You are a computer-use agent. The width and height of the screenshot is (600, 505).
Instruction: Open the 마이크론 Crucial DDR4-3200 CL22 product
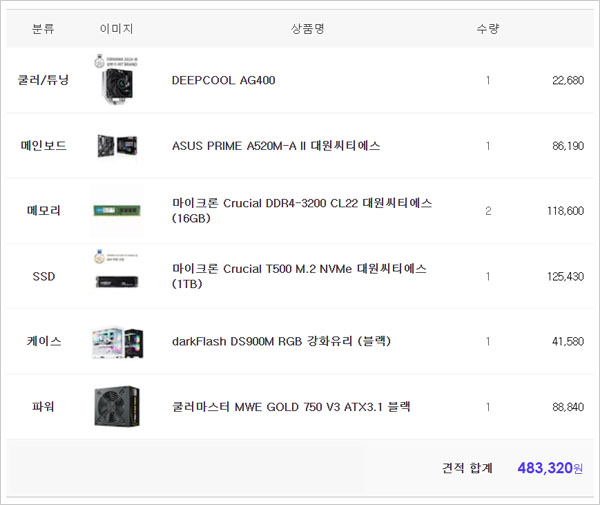(x=302, y=210)
